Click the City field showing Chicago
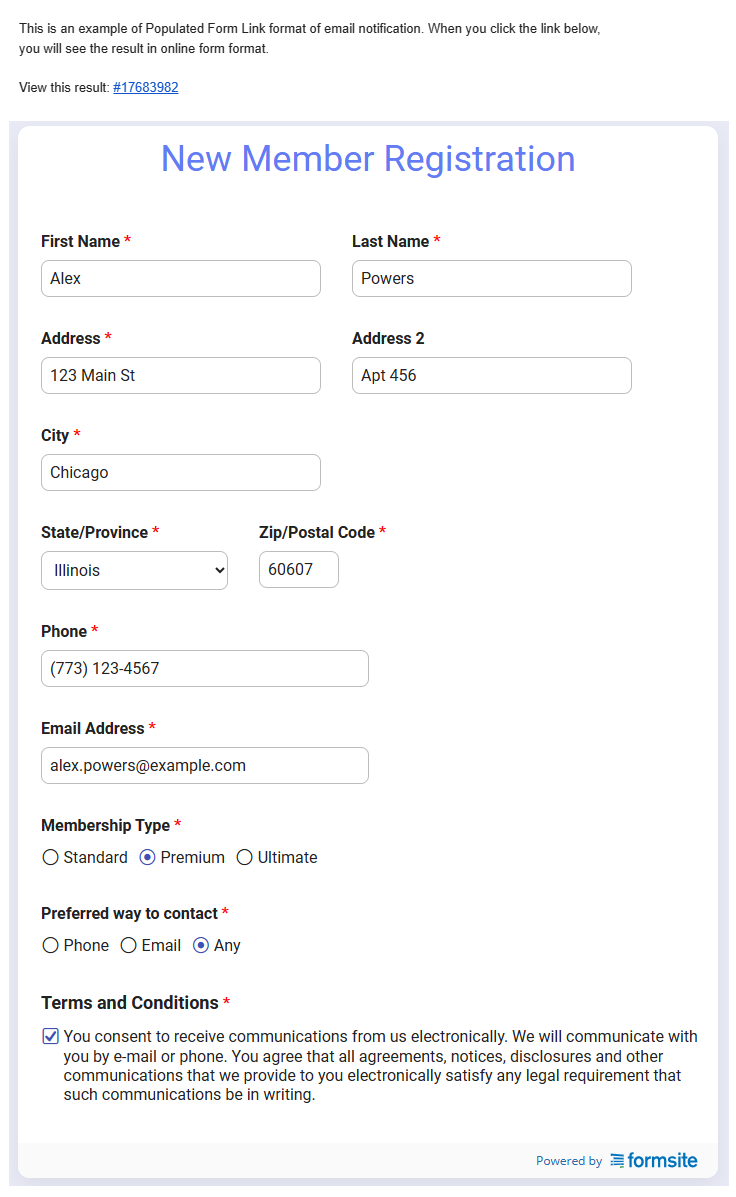The image size is (736, 1197). click(x=181, y=473)
